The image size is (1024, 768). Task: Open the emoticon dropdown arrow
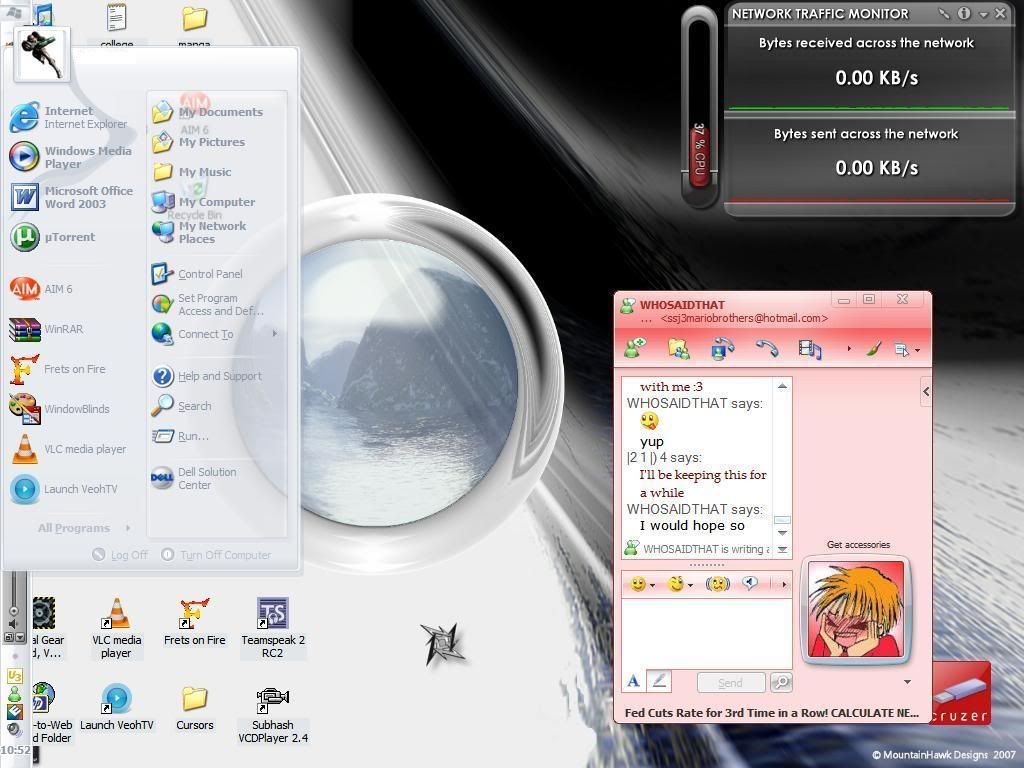[653, 585]
